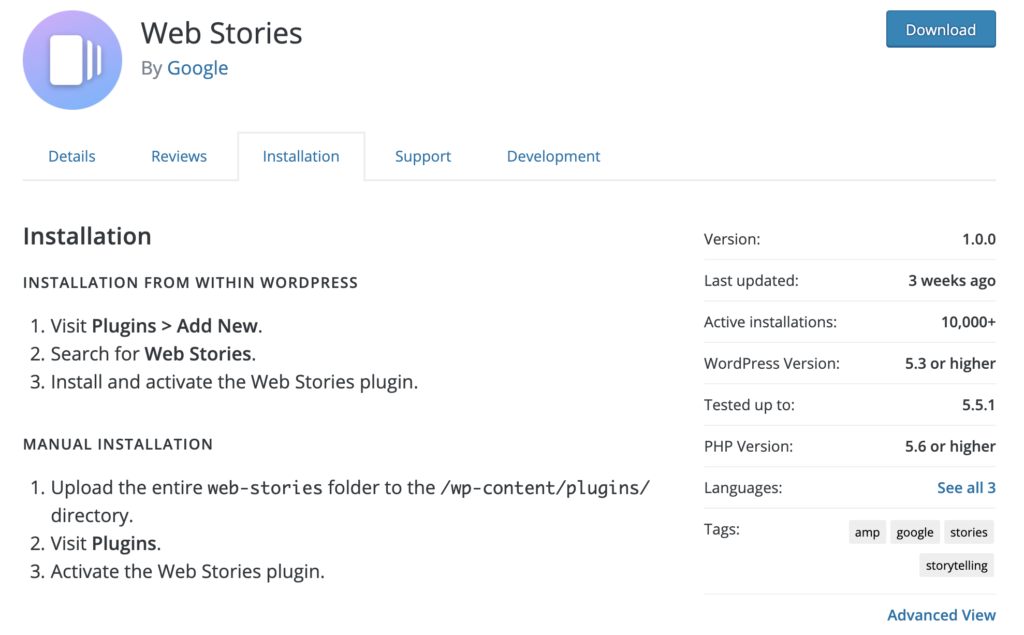
Task: Select the Installation tab
Action: click(301, 156)
